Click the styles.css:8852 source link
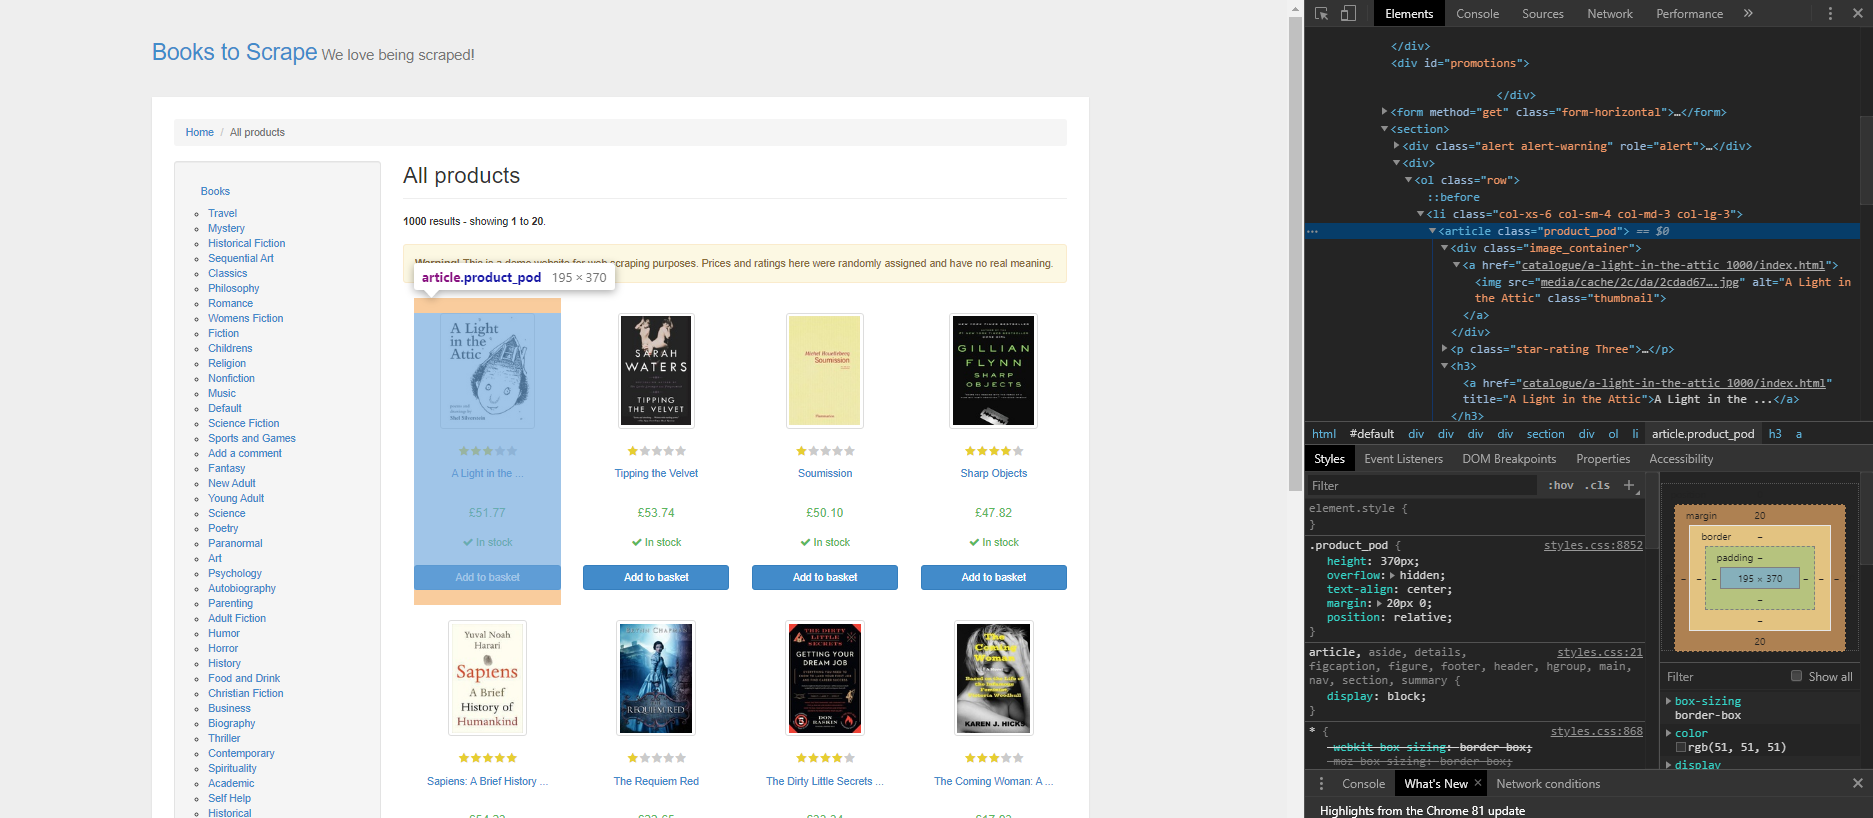The height and width of the screenshot is (818, 1873). pos(1593,545)
